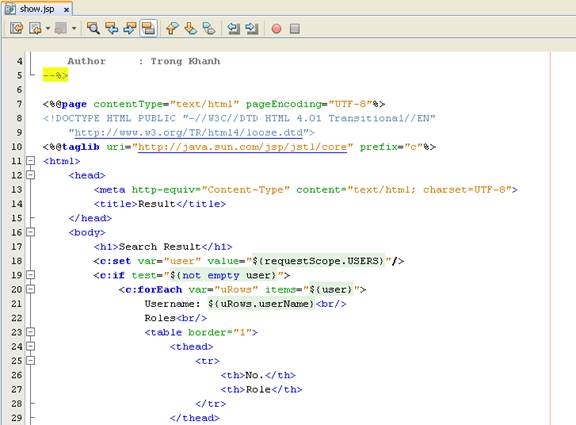The width and height of the screenshot is (576, 425).
Task: Collapse the c:forEach fold on line 20
Action: click(30, 289)
